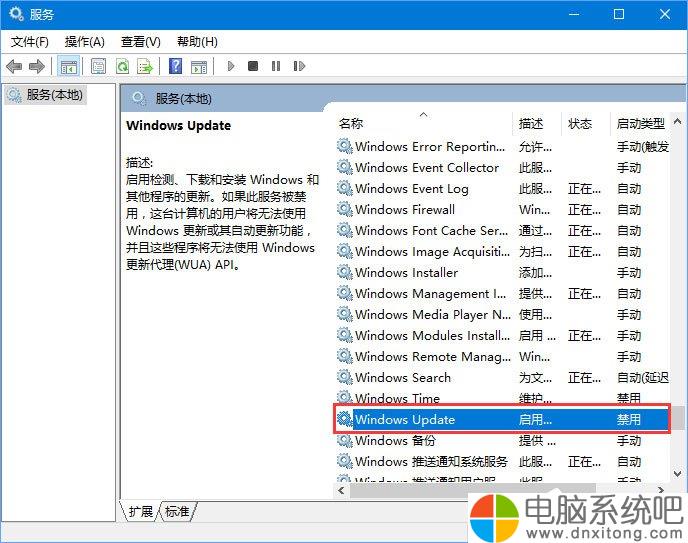
Task: Select the Windows Time service name
Action: [397, 398]
